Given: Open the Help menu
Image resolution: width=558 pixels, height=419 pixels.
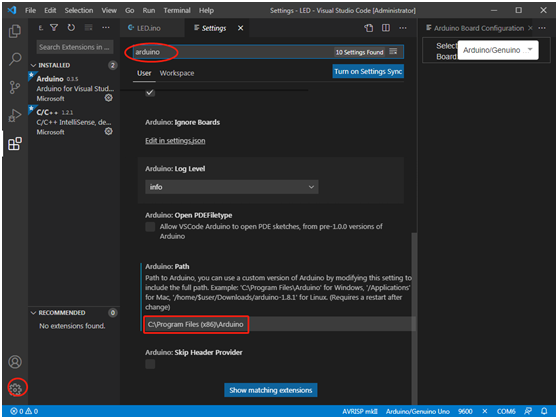Looking at the screenshot, I should pyautogui.click(x=206, y=10).
